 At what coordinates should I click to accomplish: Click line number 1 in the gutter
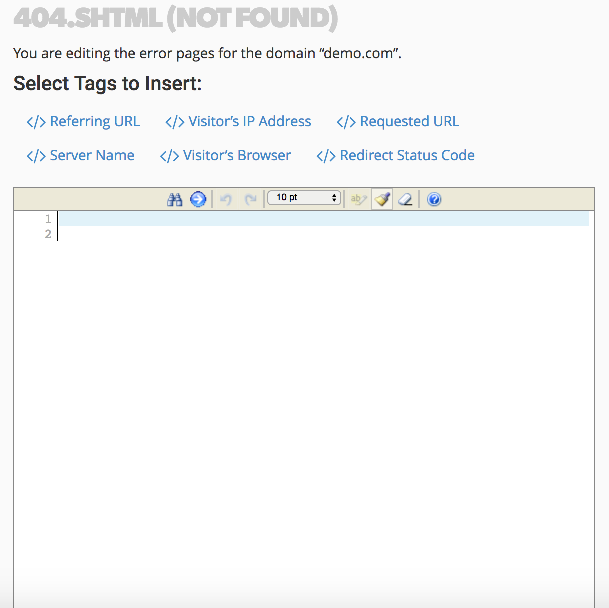(x=47, y=218)
